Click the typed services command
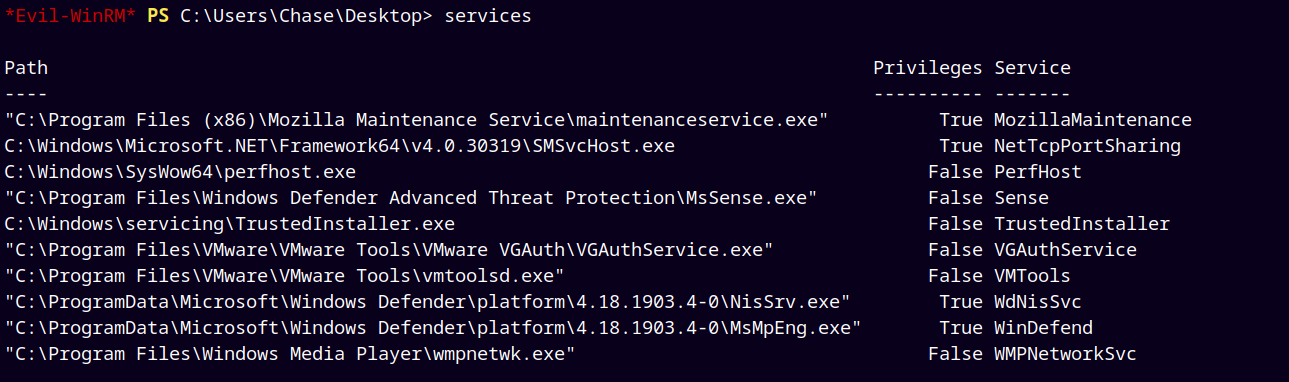The height and width of the screenshot is (382, 1289). point(488,17)
